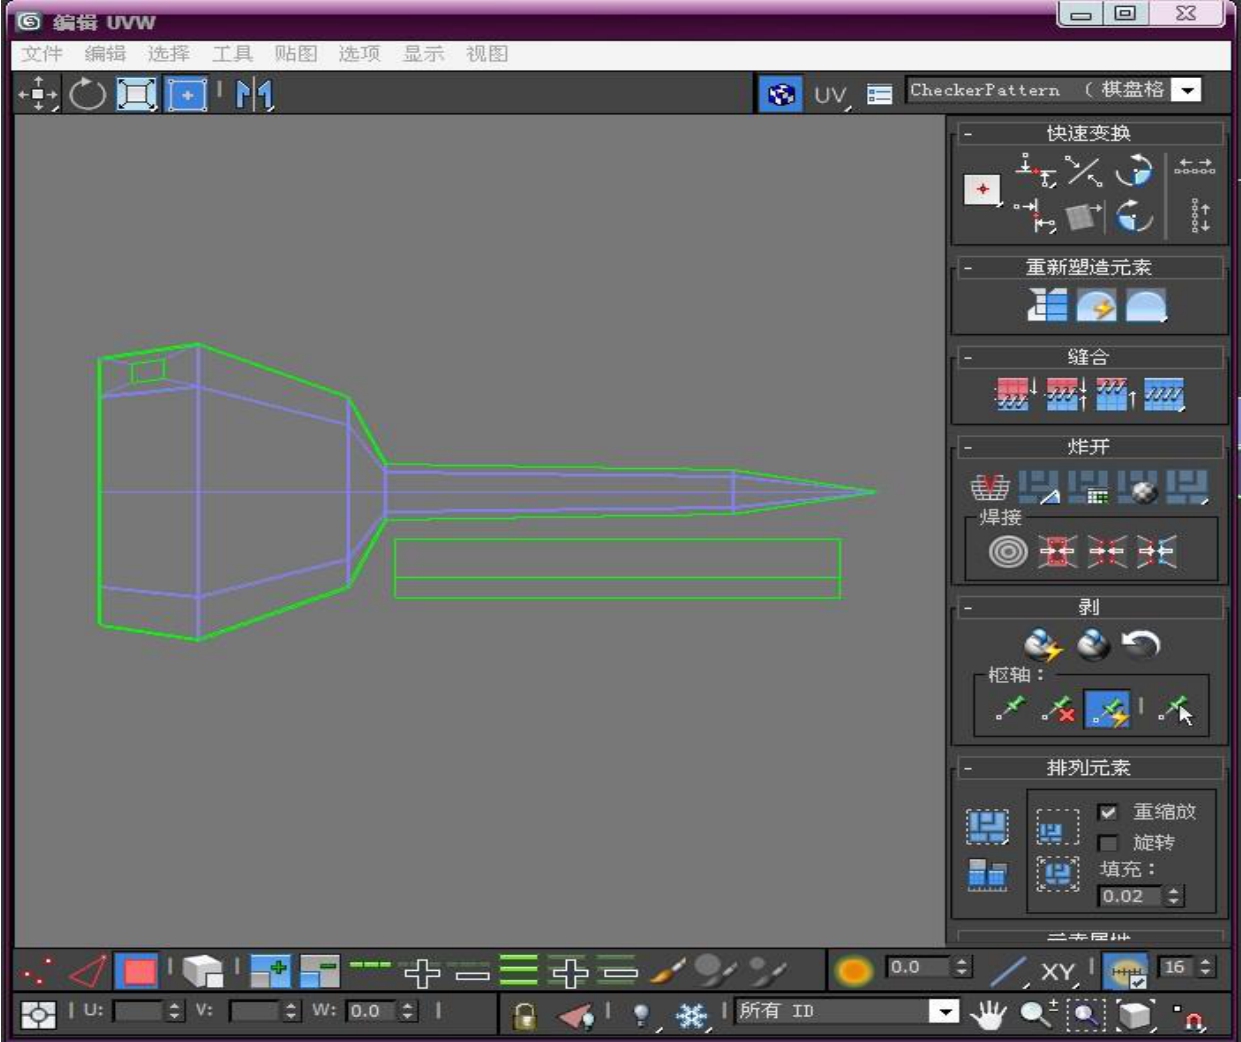Click the Mirror horizontal tool
Image resolution: width=1241 pixels, height=1042 pixels.
pyautogui.click(x=254, y=94)
